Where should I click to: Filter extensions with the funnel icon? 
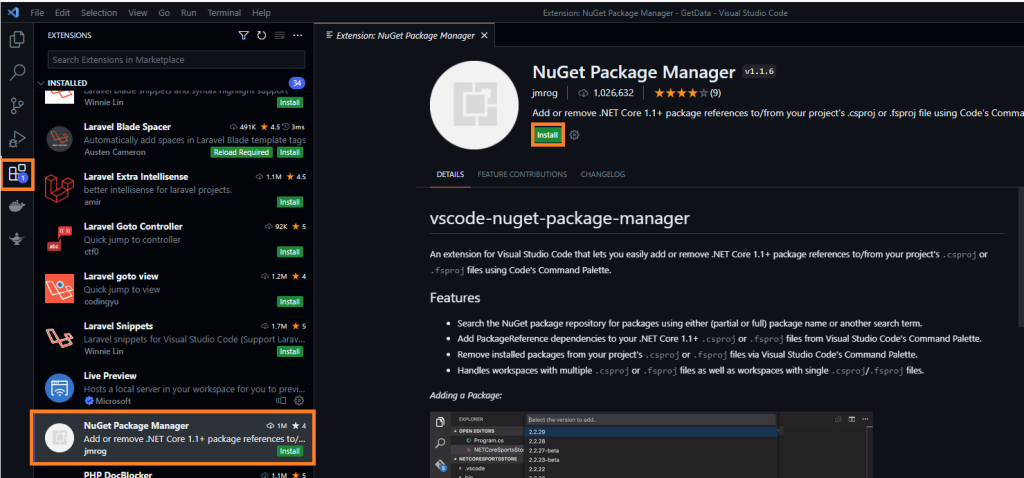[244, 35]
